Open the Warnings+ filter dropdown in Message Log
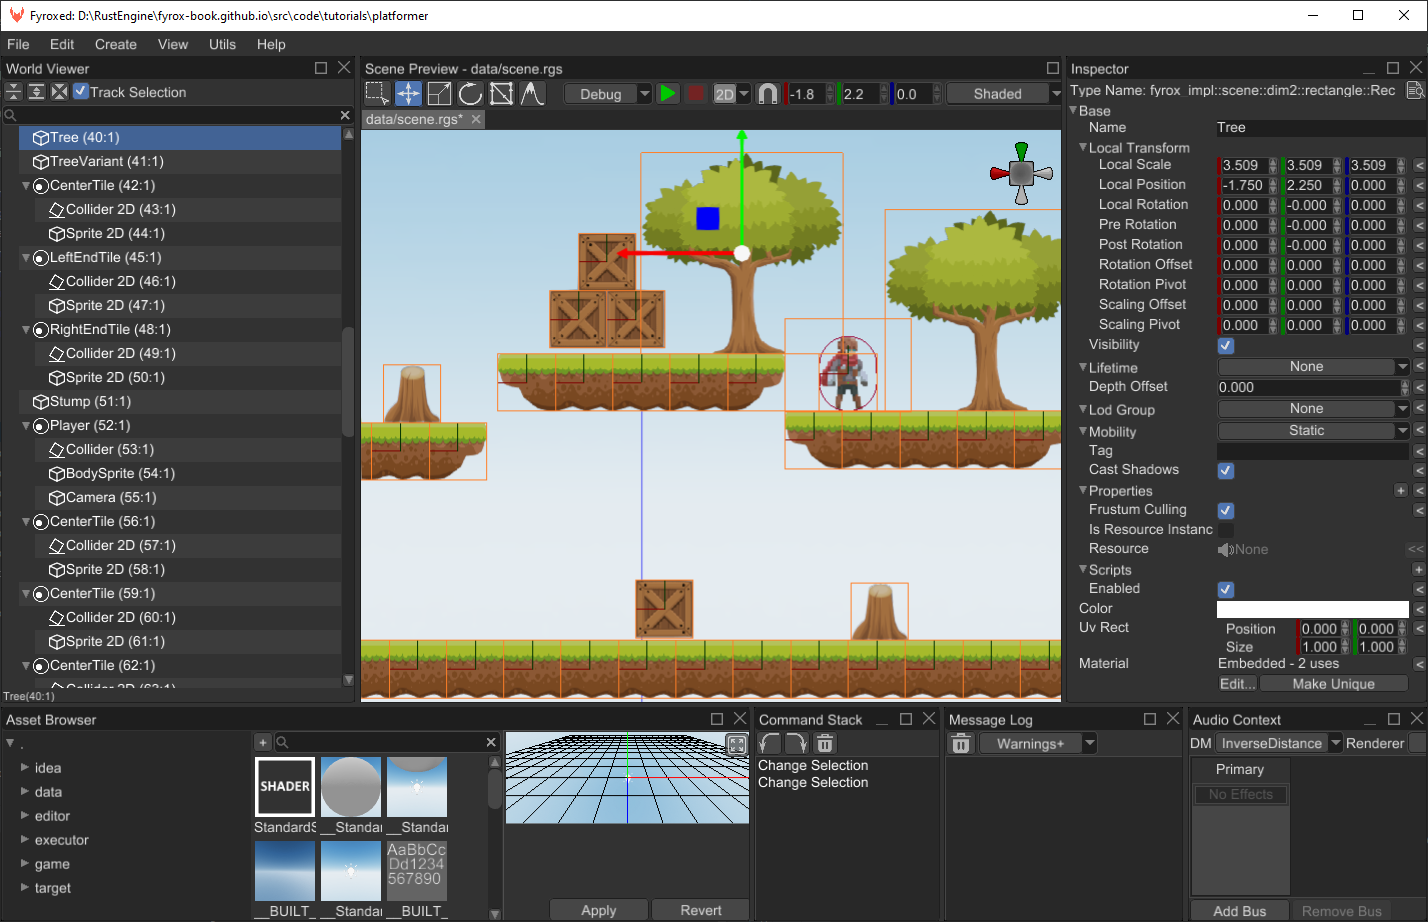1428x922 pixels. tap(1038, 743)
